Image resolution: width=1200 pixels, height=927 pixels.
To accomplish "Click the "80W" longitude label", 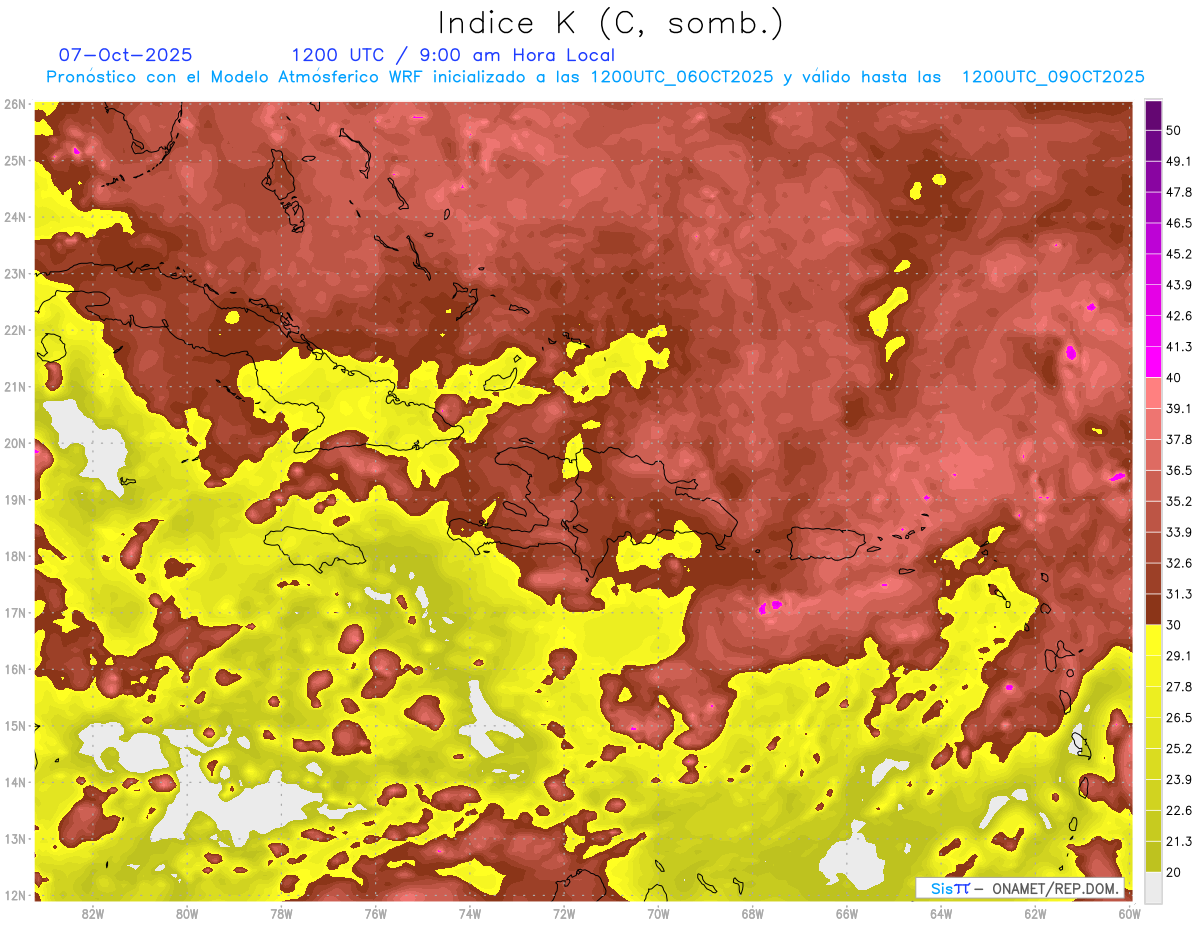I will pyautogui.click(x=187, y=913).
